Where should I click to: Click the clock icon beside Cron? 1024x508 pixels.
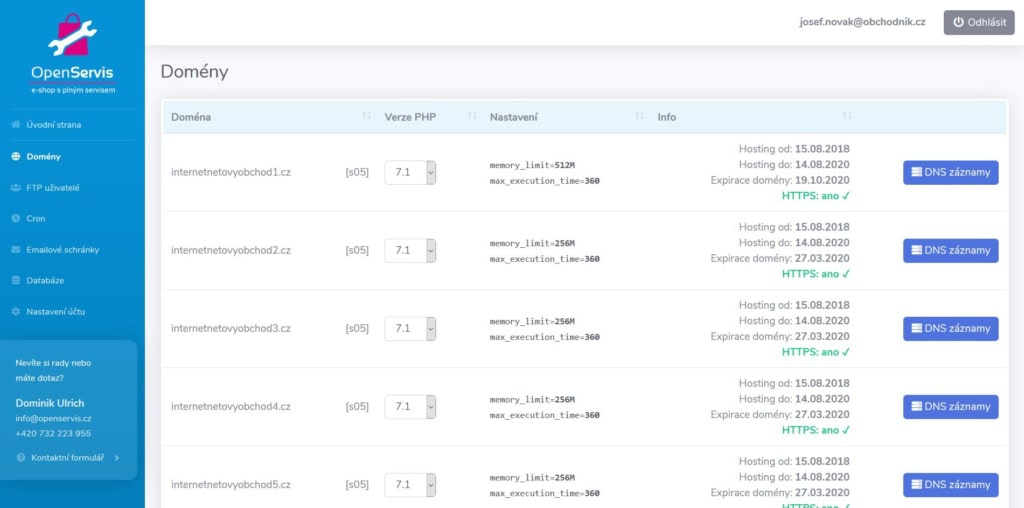(15, 218)
